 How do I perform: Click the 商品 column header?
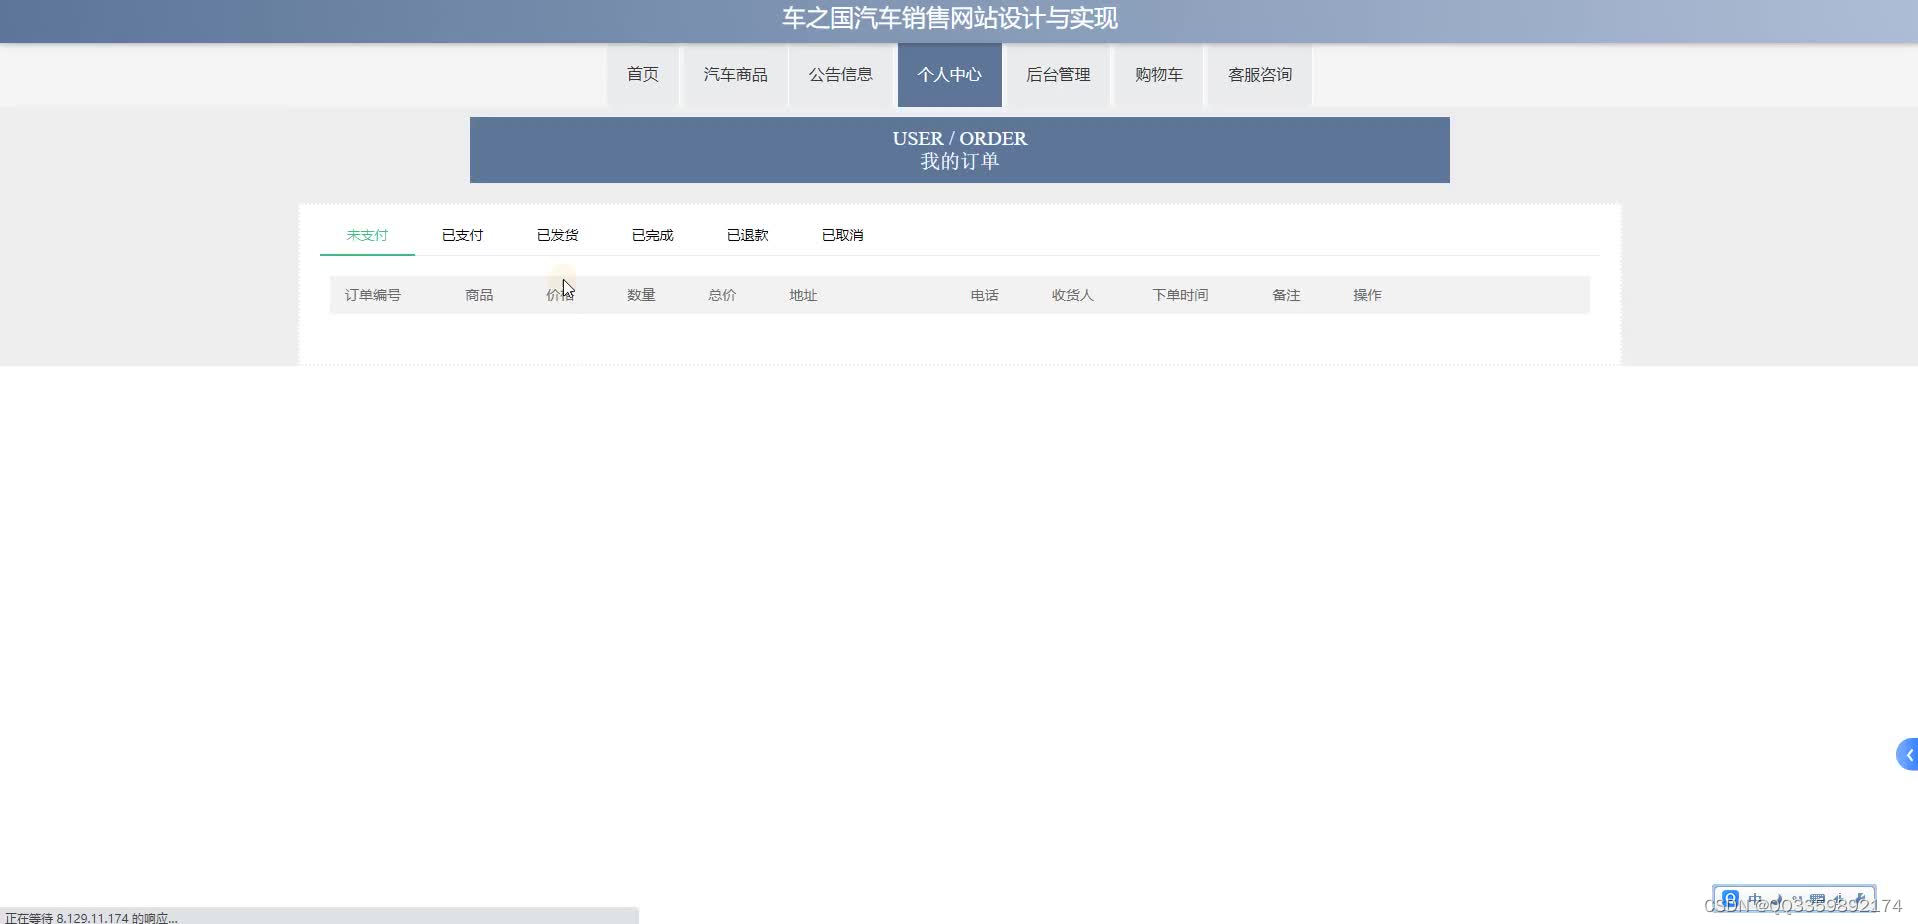coord(479,295)
